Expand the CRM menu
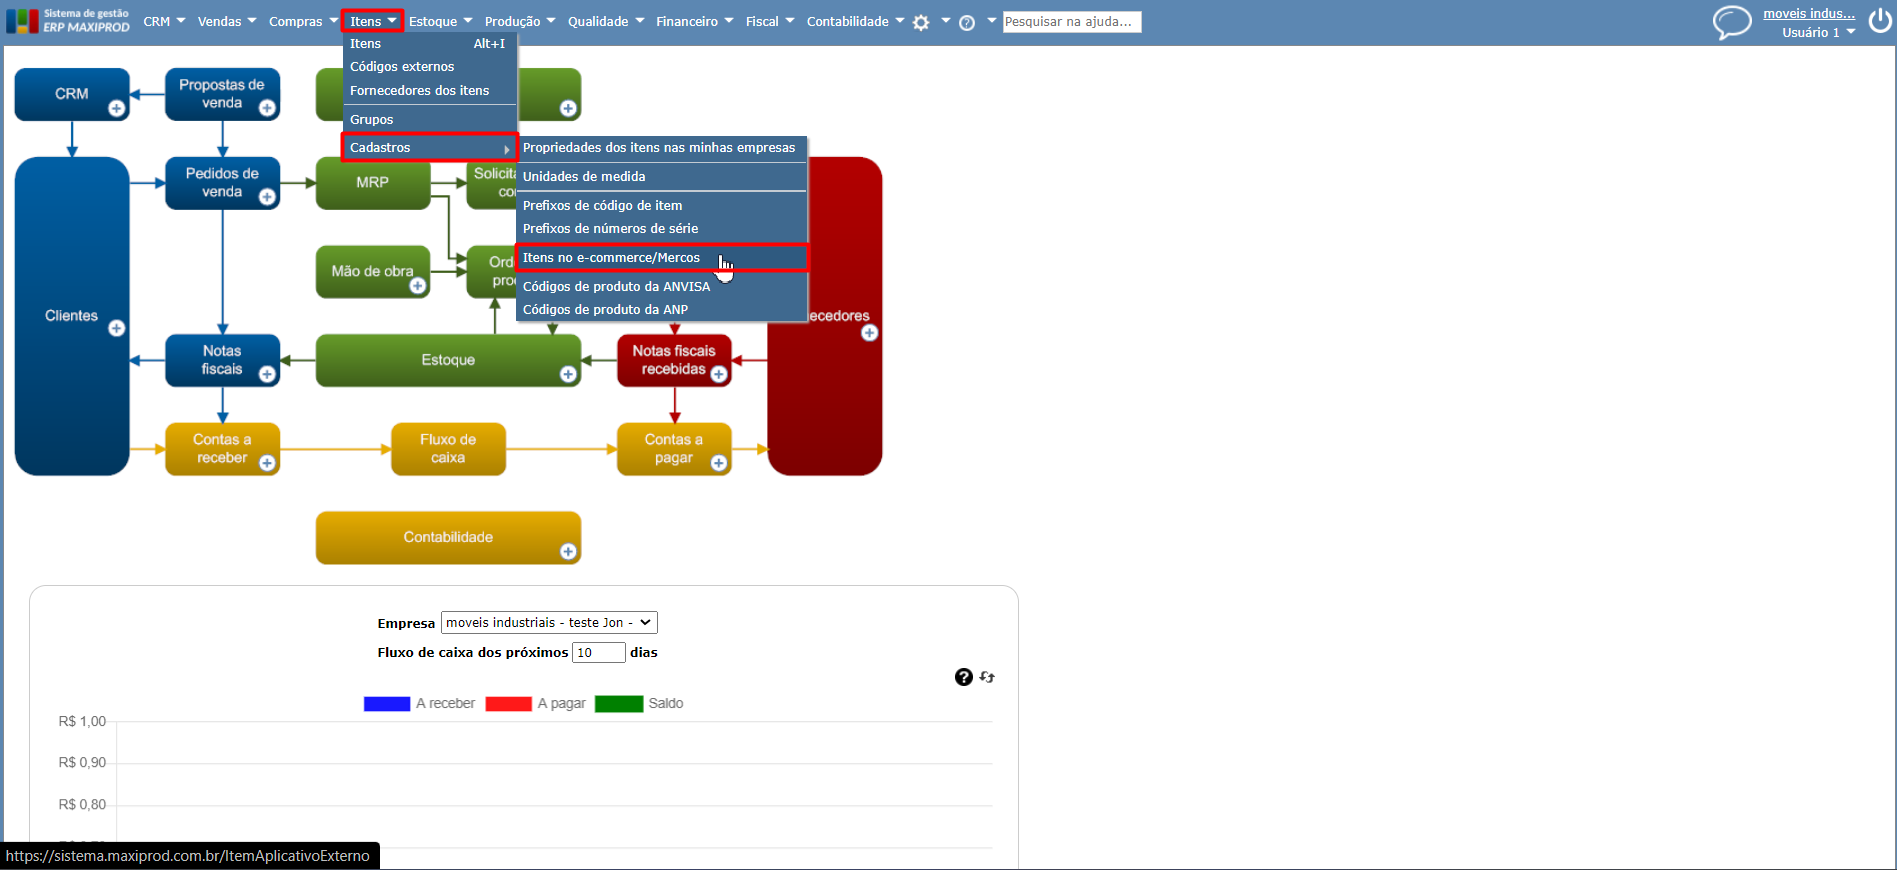 tap(164, 21)
